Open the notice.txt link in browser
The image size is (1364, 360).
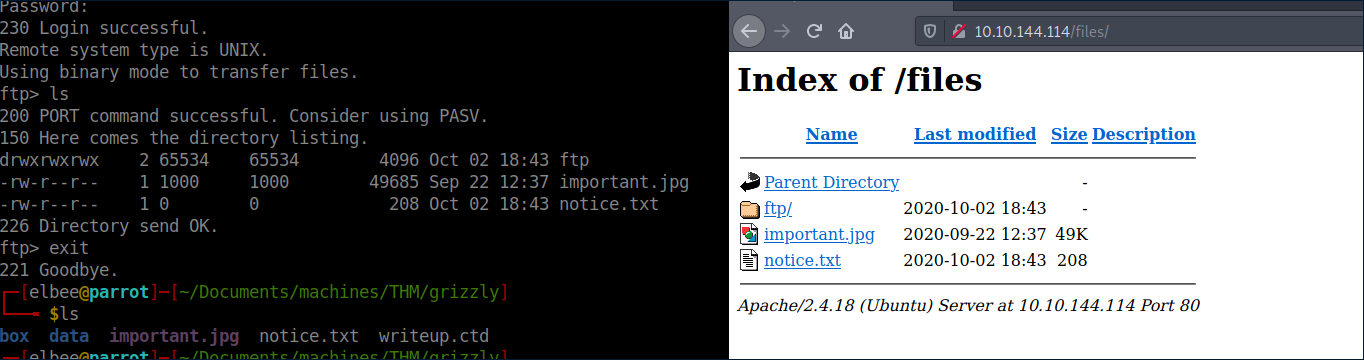click(x=802, y=260)
